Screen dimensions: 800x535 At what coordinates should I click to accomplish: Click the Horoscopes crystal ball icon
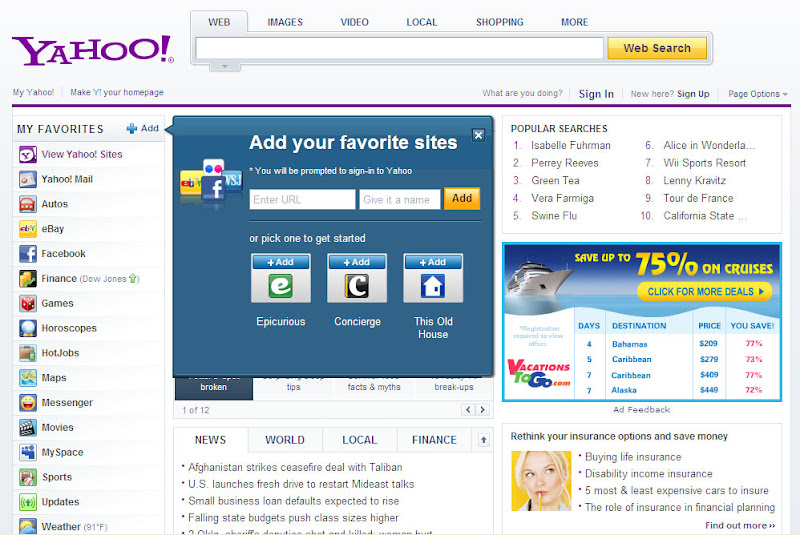[28, 328]
